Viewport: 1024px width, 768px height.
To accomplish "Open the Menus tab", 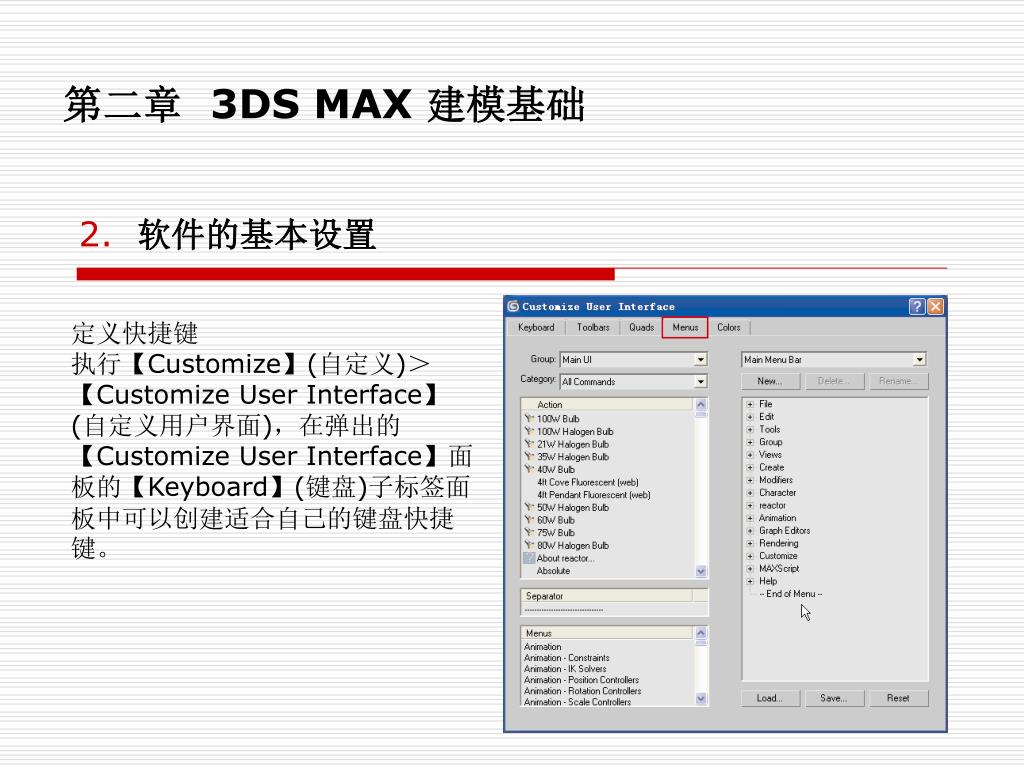I will tap(685, 327).
